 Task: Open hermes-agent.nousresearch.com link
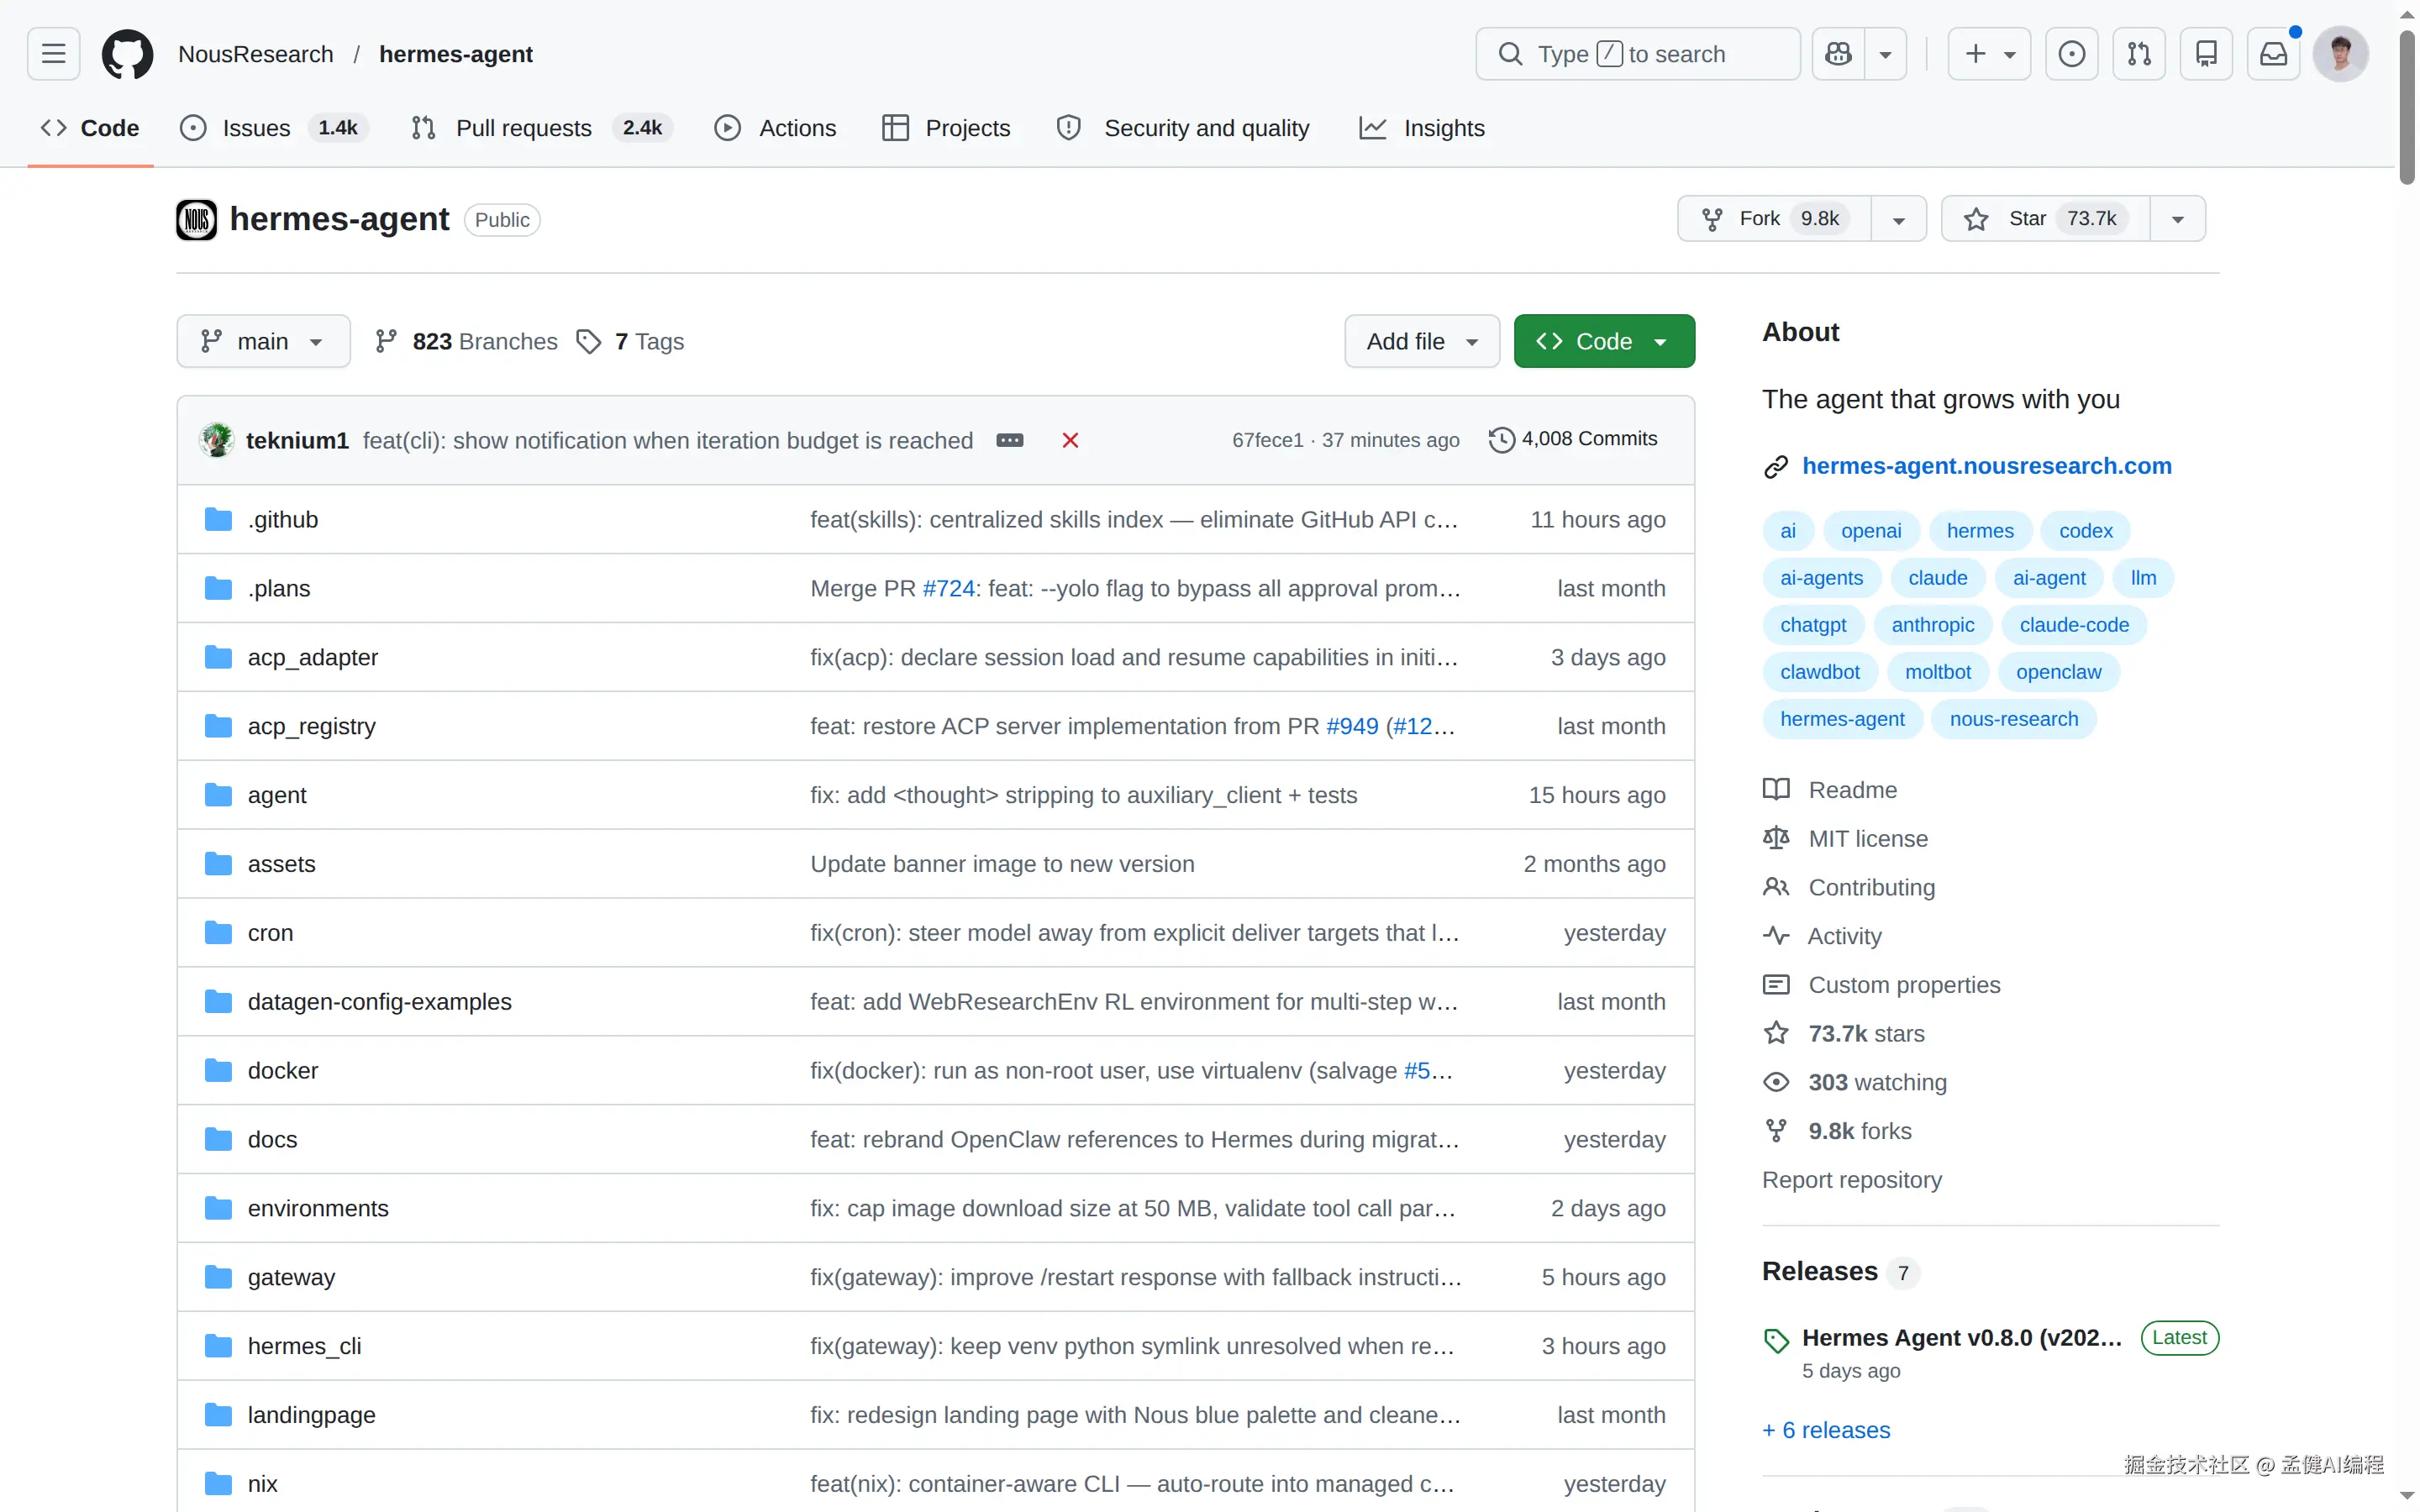tap(1986, 466)
